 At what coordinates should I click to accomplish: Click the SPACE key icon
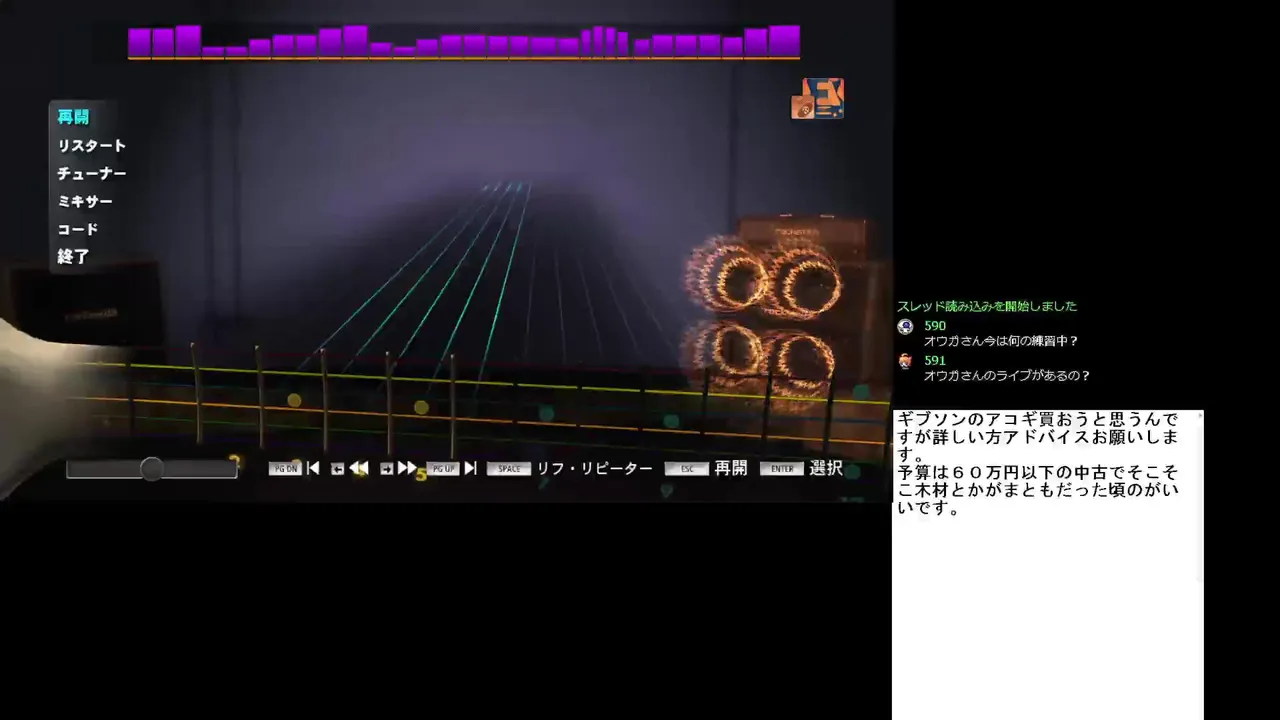click(x=509, y=468)
